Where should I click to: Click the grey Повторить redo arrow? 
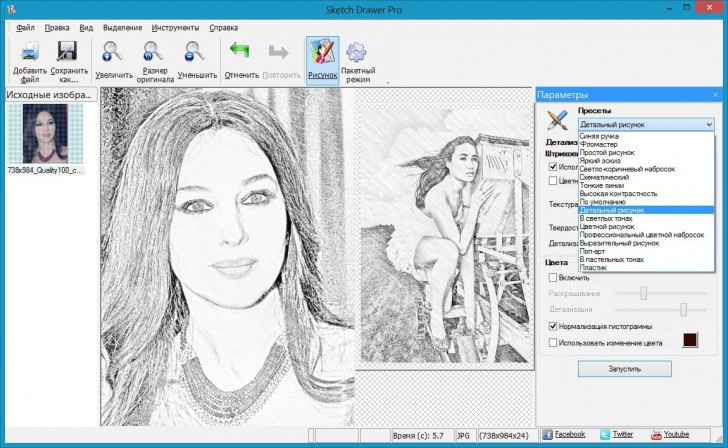point(279,52)
